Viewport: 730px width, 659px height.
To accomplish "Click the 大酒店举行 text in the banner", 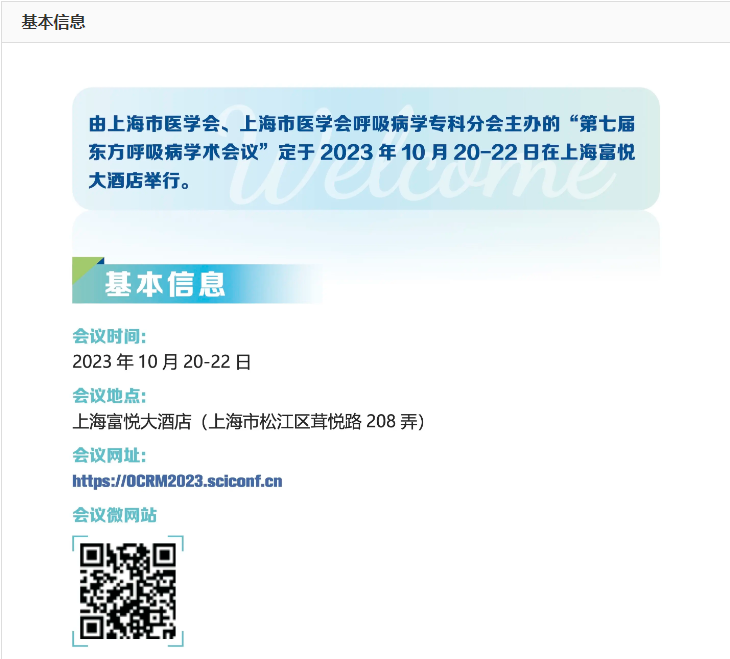I will click(x=134, y=181).
